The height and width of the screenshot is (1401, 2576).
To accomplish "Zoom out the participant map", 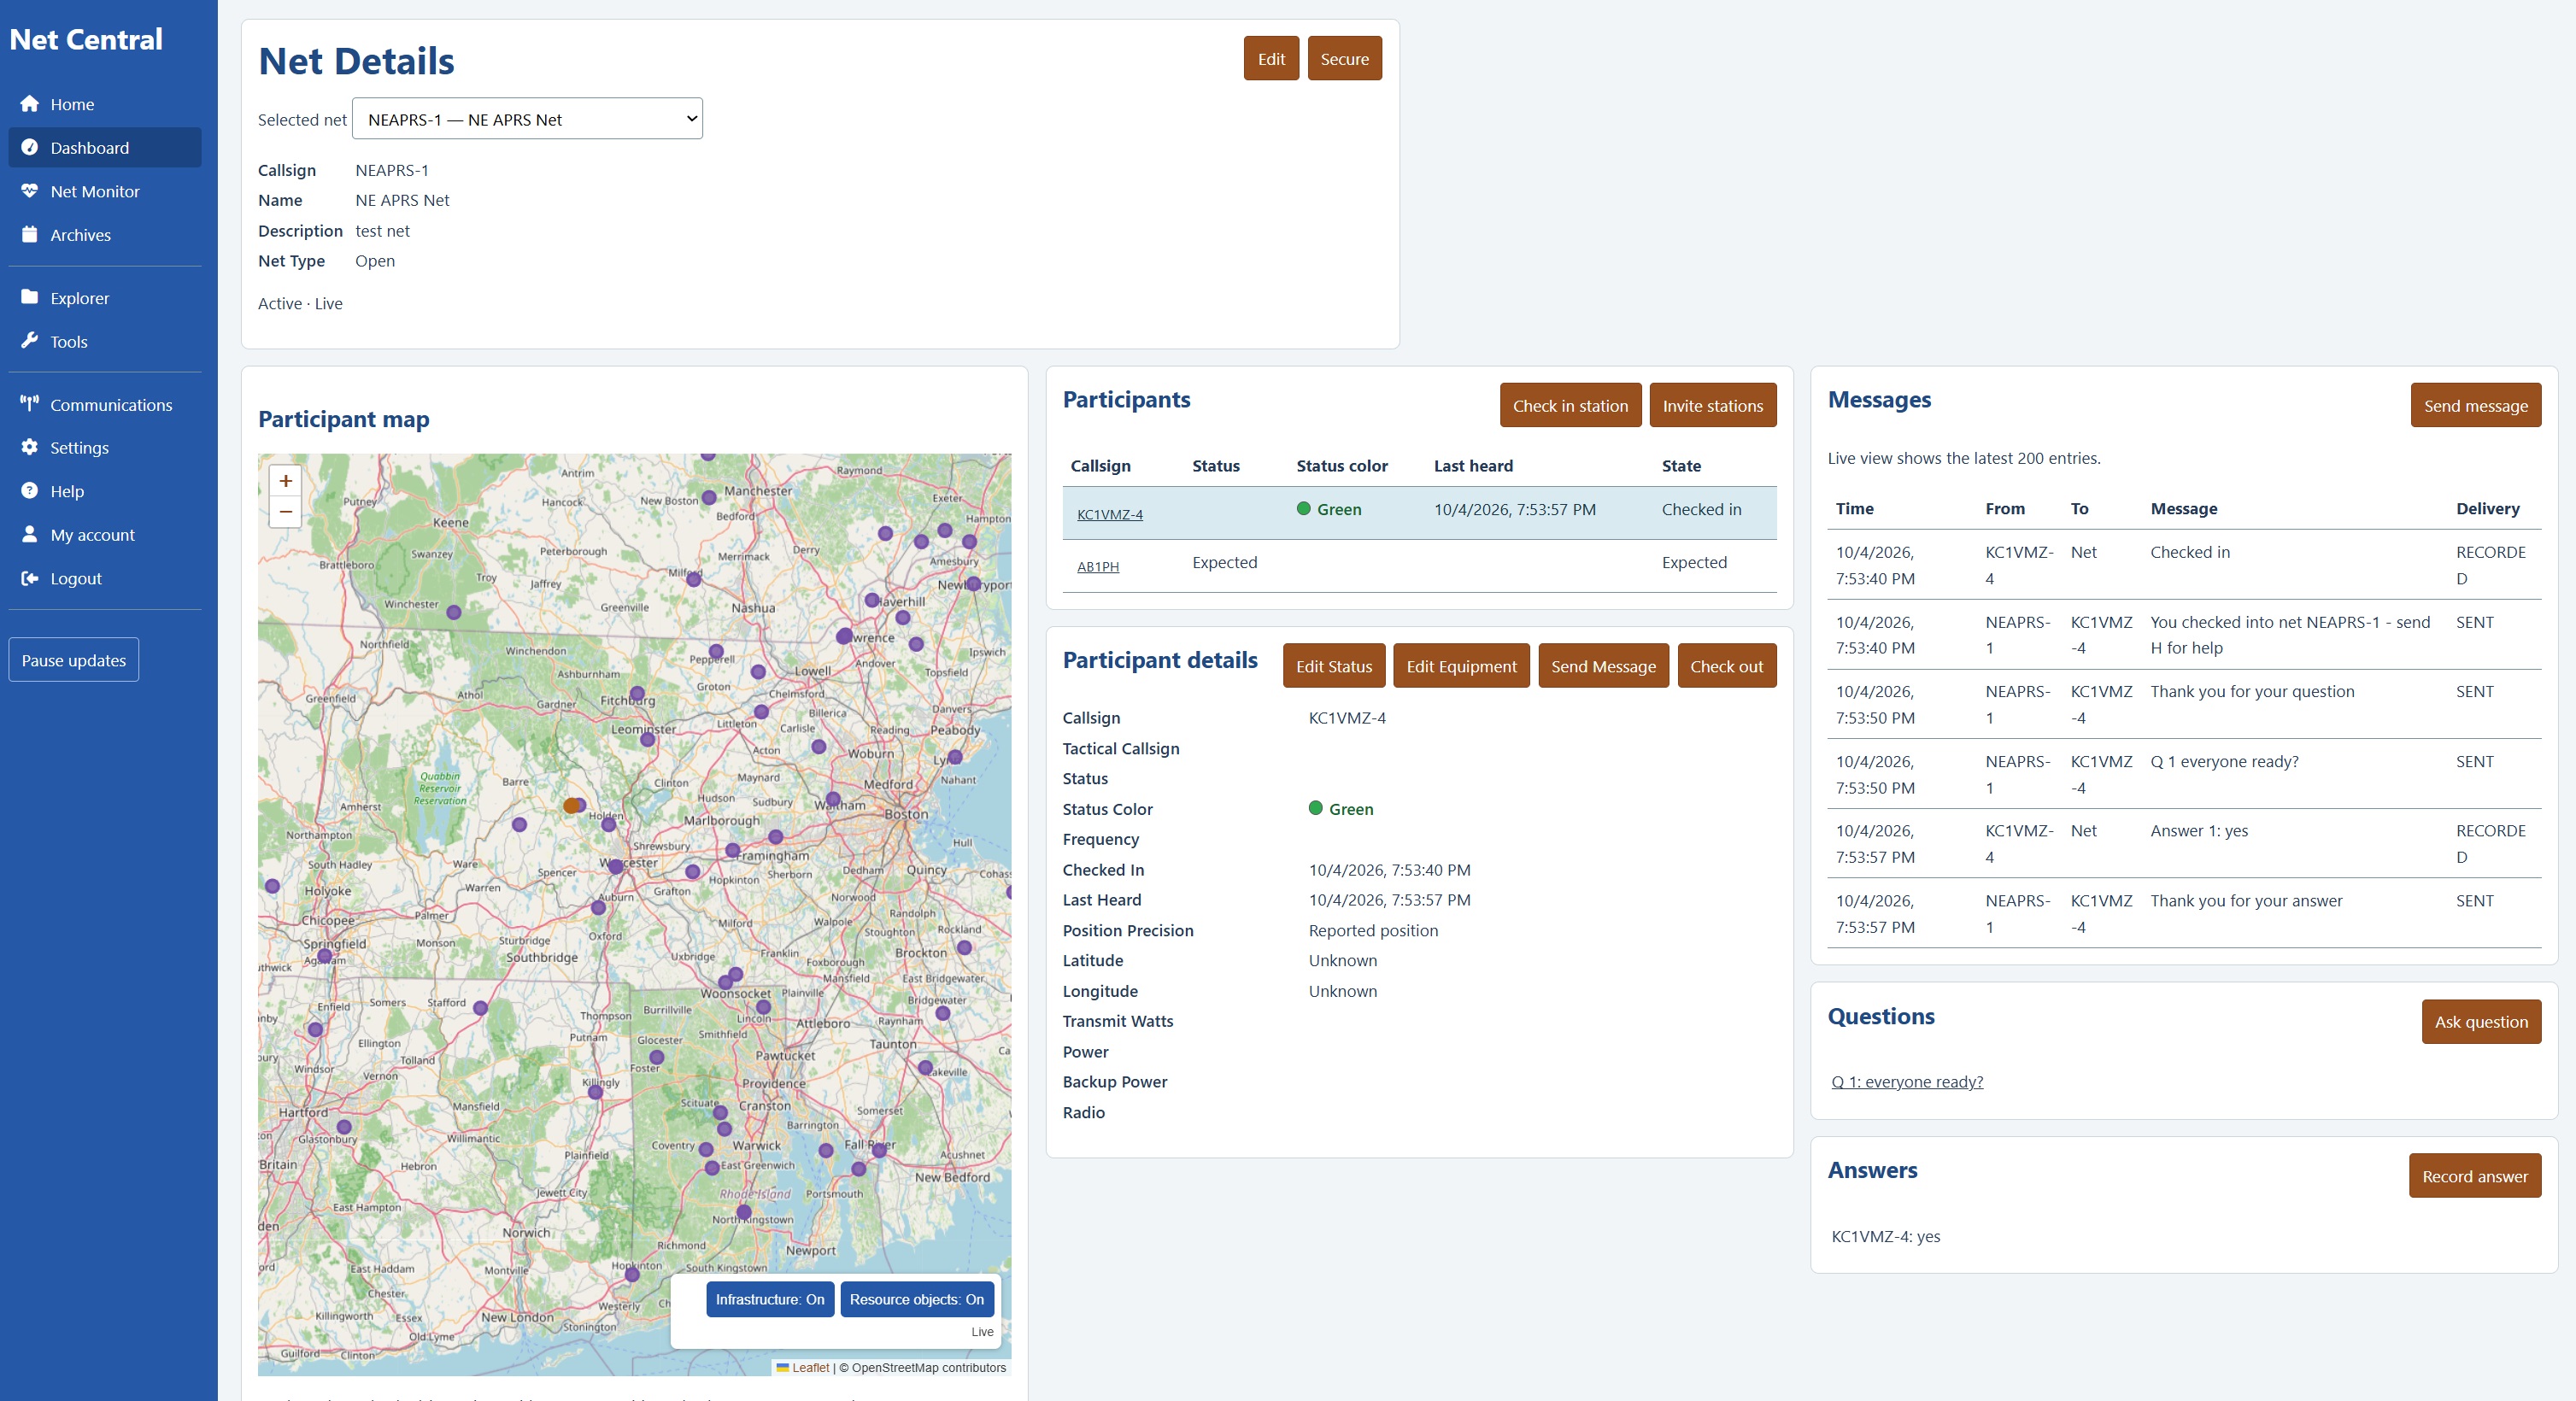I will pyautogui.click(x=285, y=512).
